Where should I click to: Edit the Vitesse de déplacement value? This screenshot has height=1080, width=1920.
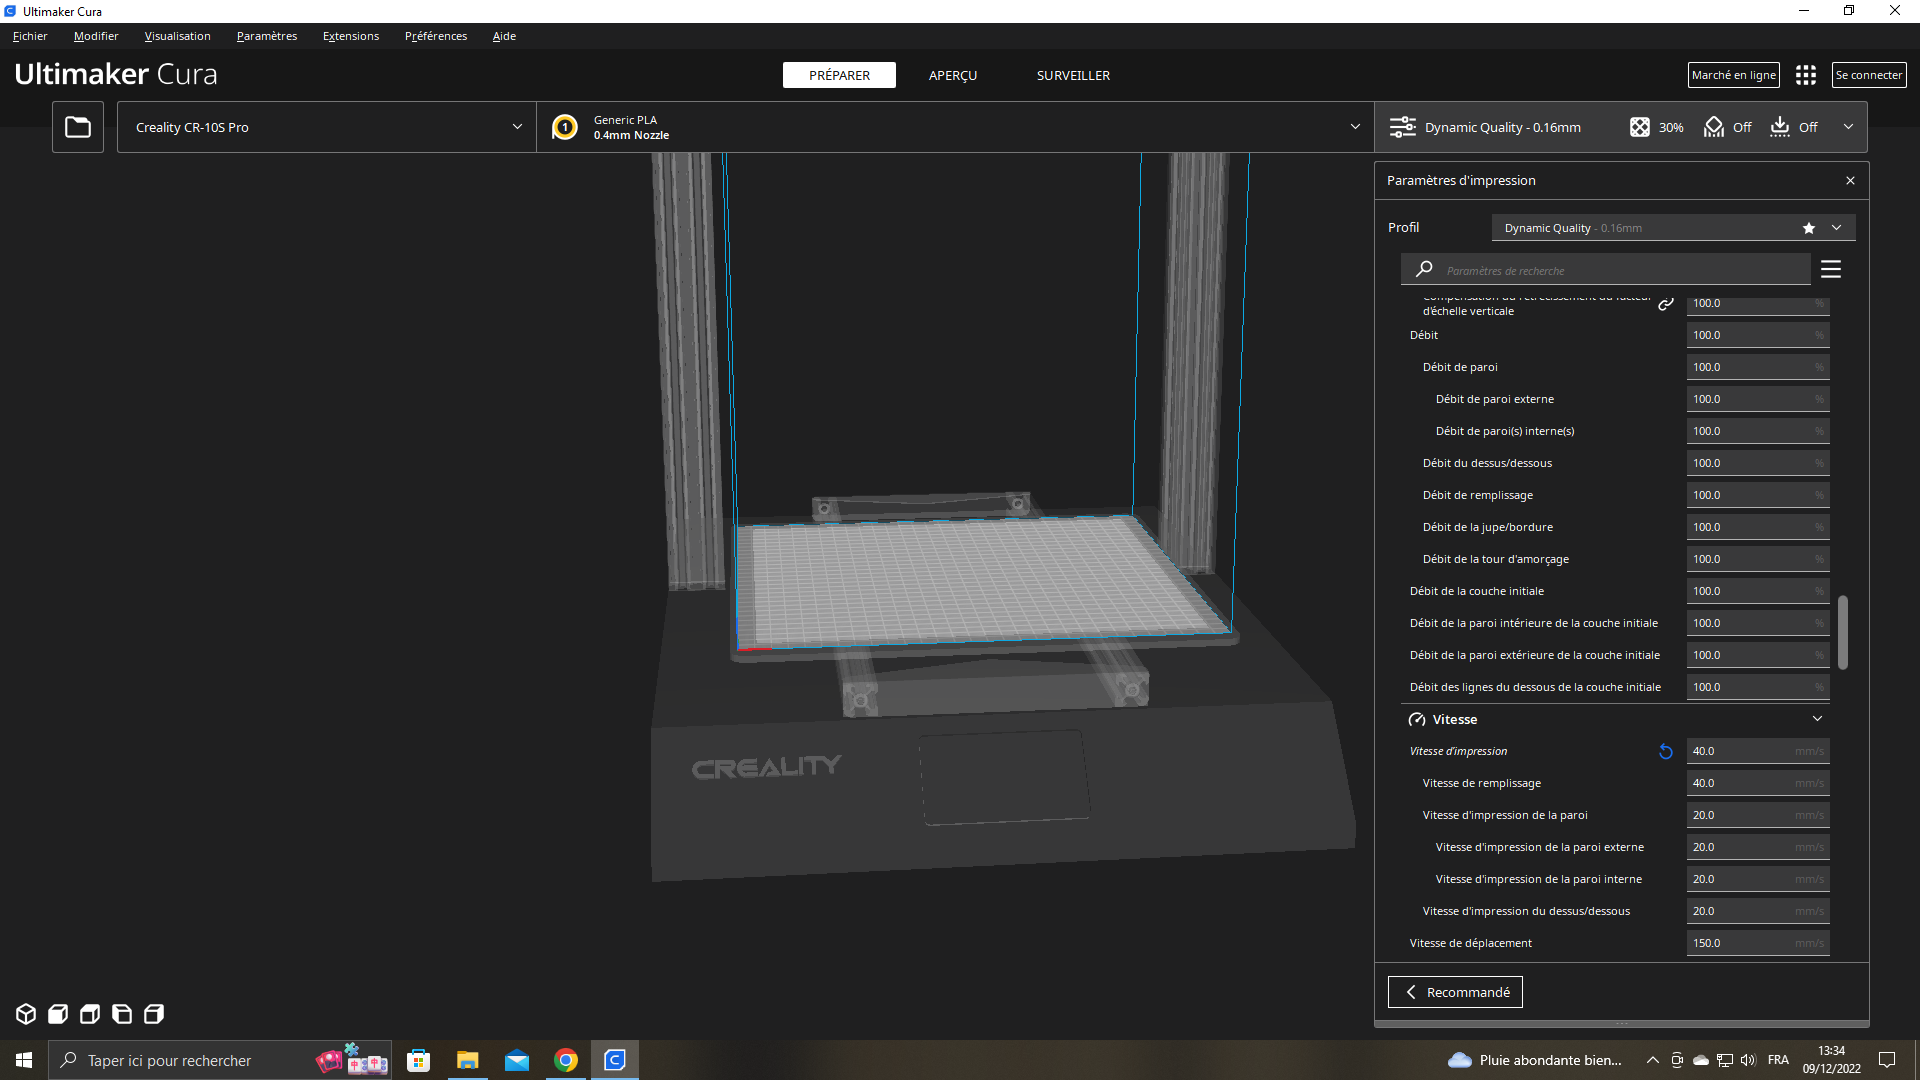point(1758,943)
